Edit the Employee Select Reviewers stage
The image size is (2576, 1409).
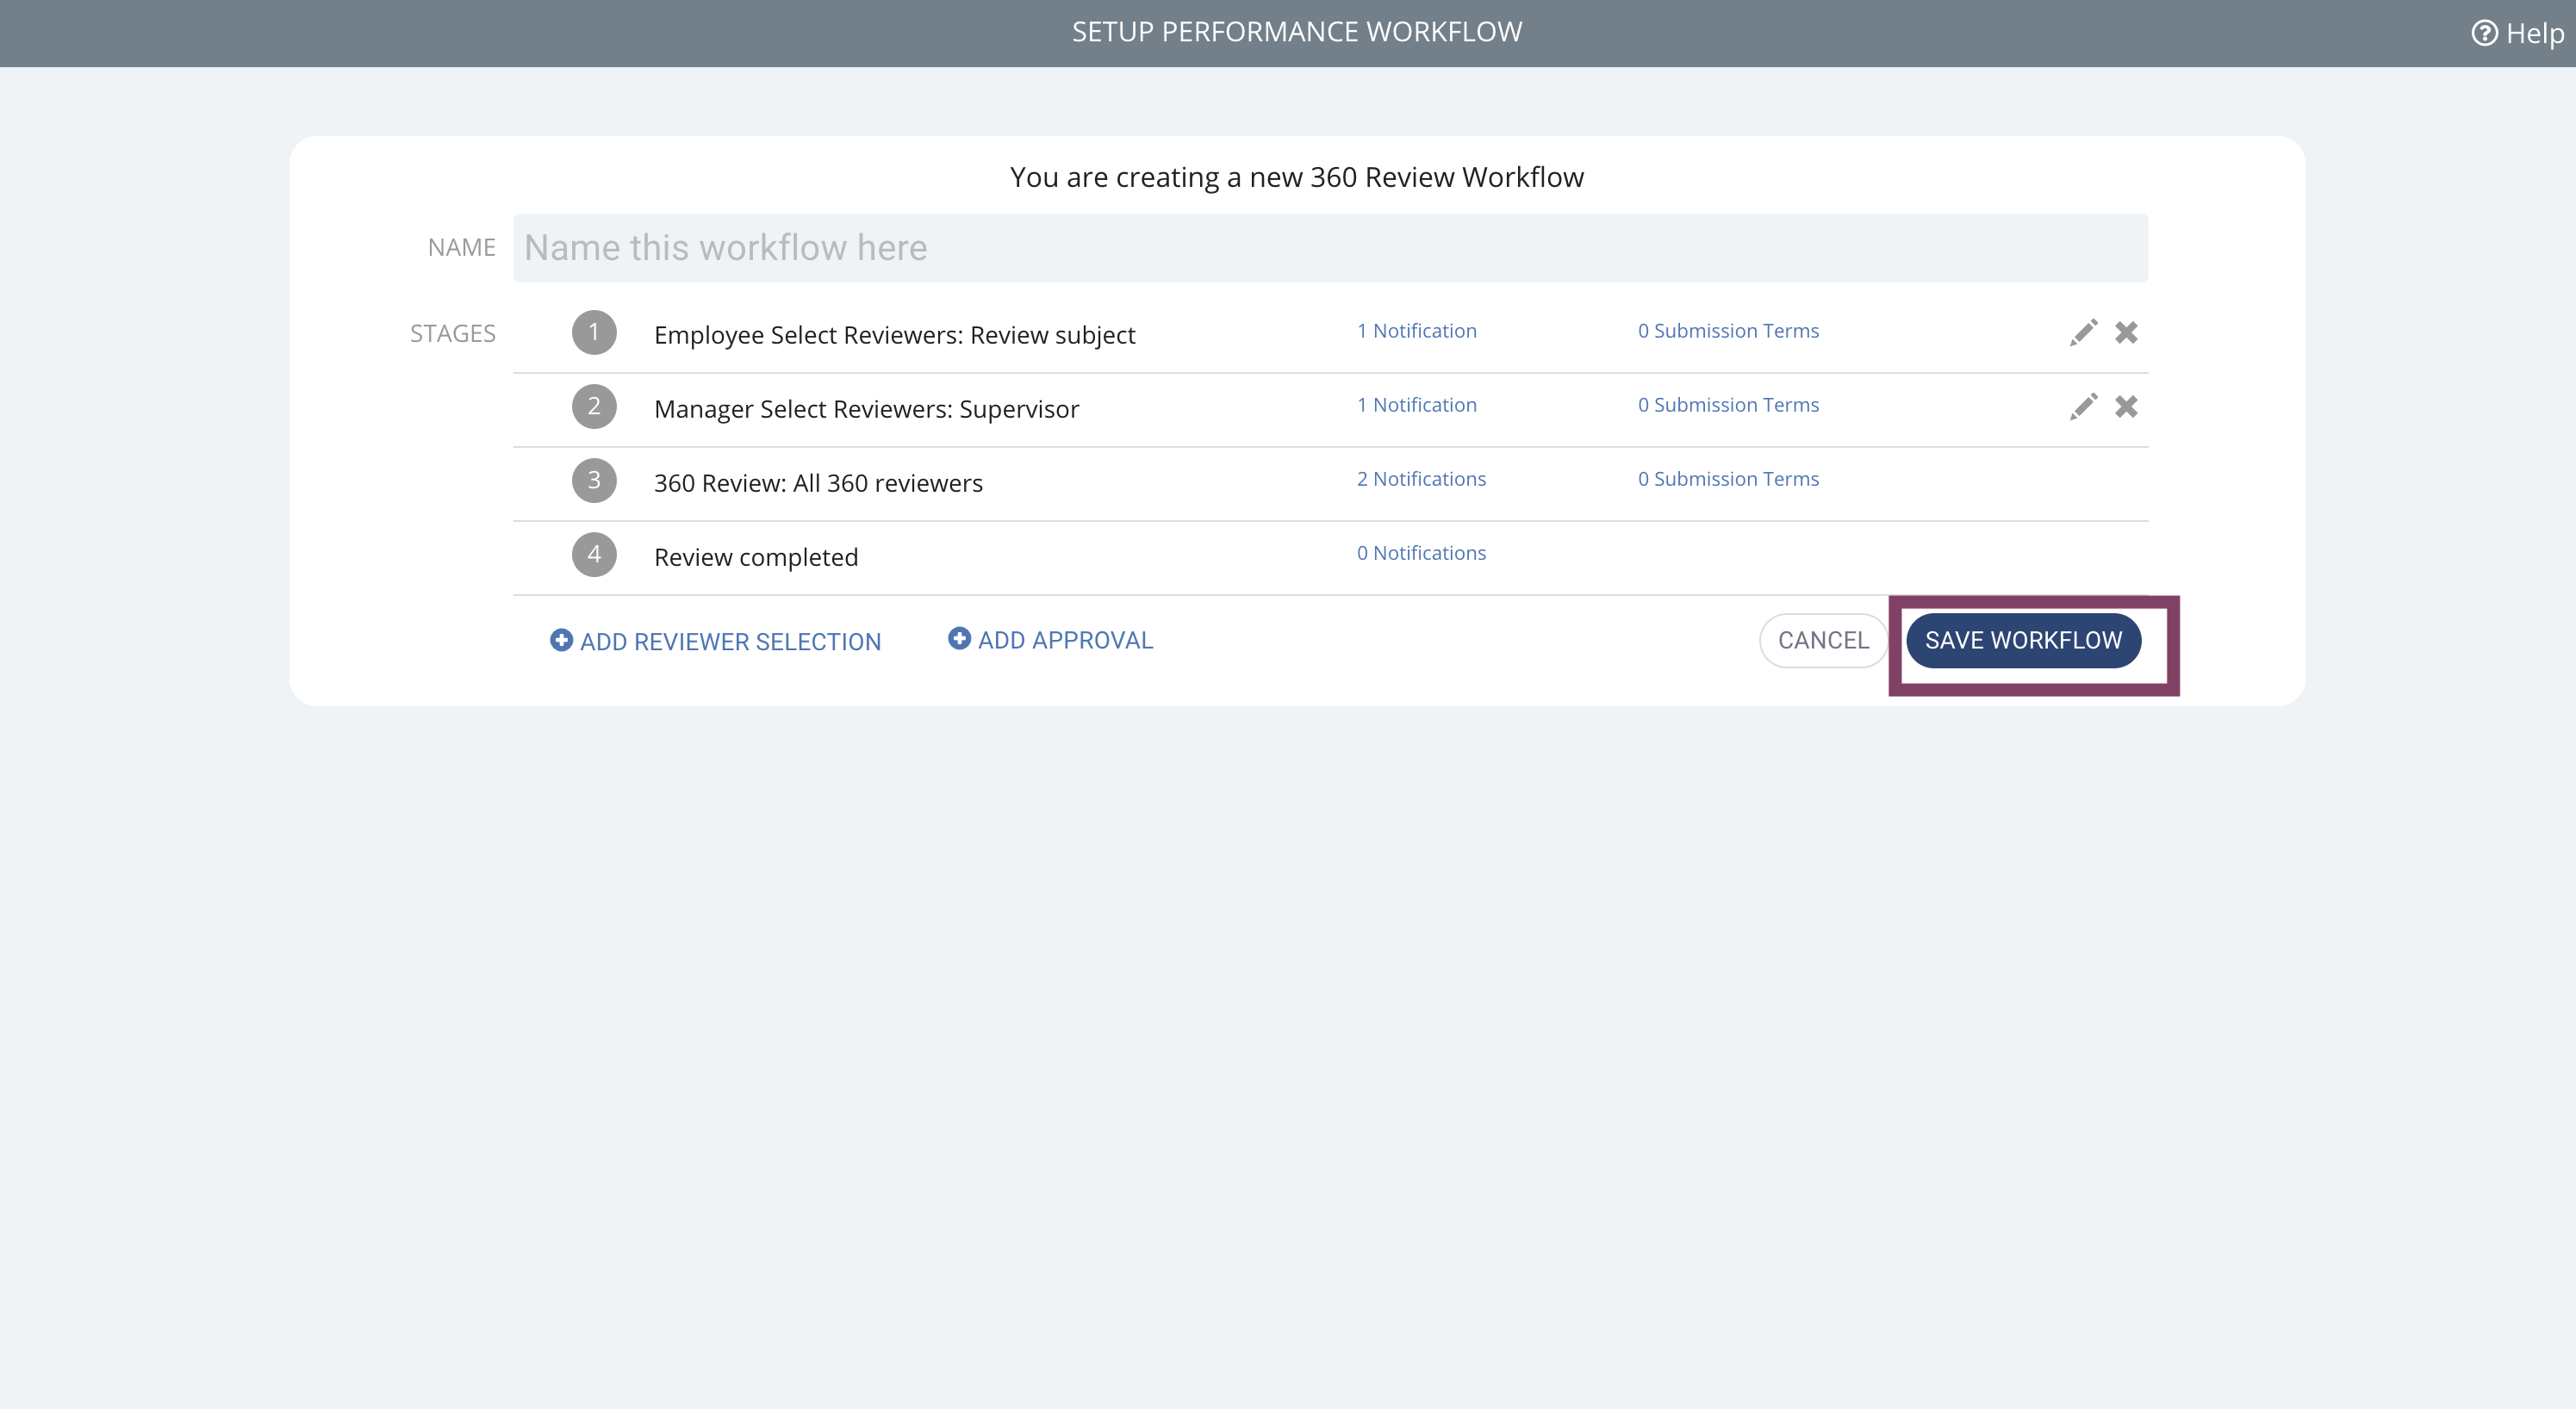tap(2083, 333)
